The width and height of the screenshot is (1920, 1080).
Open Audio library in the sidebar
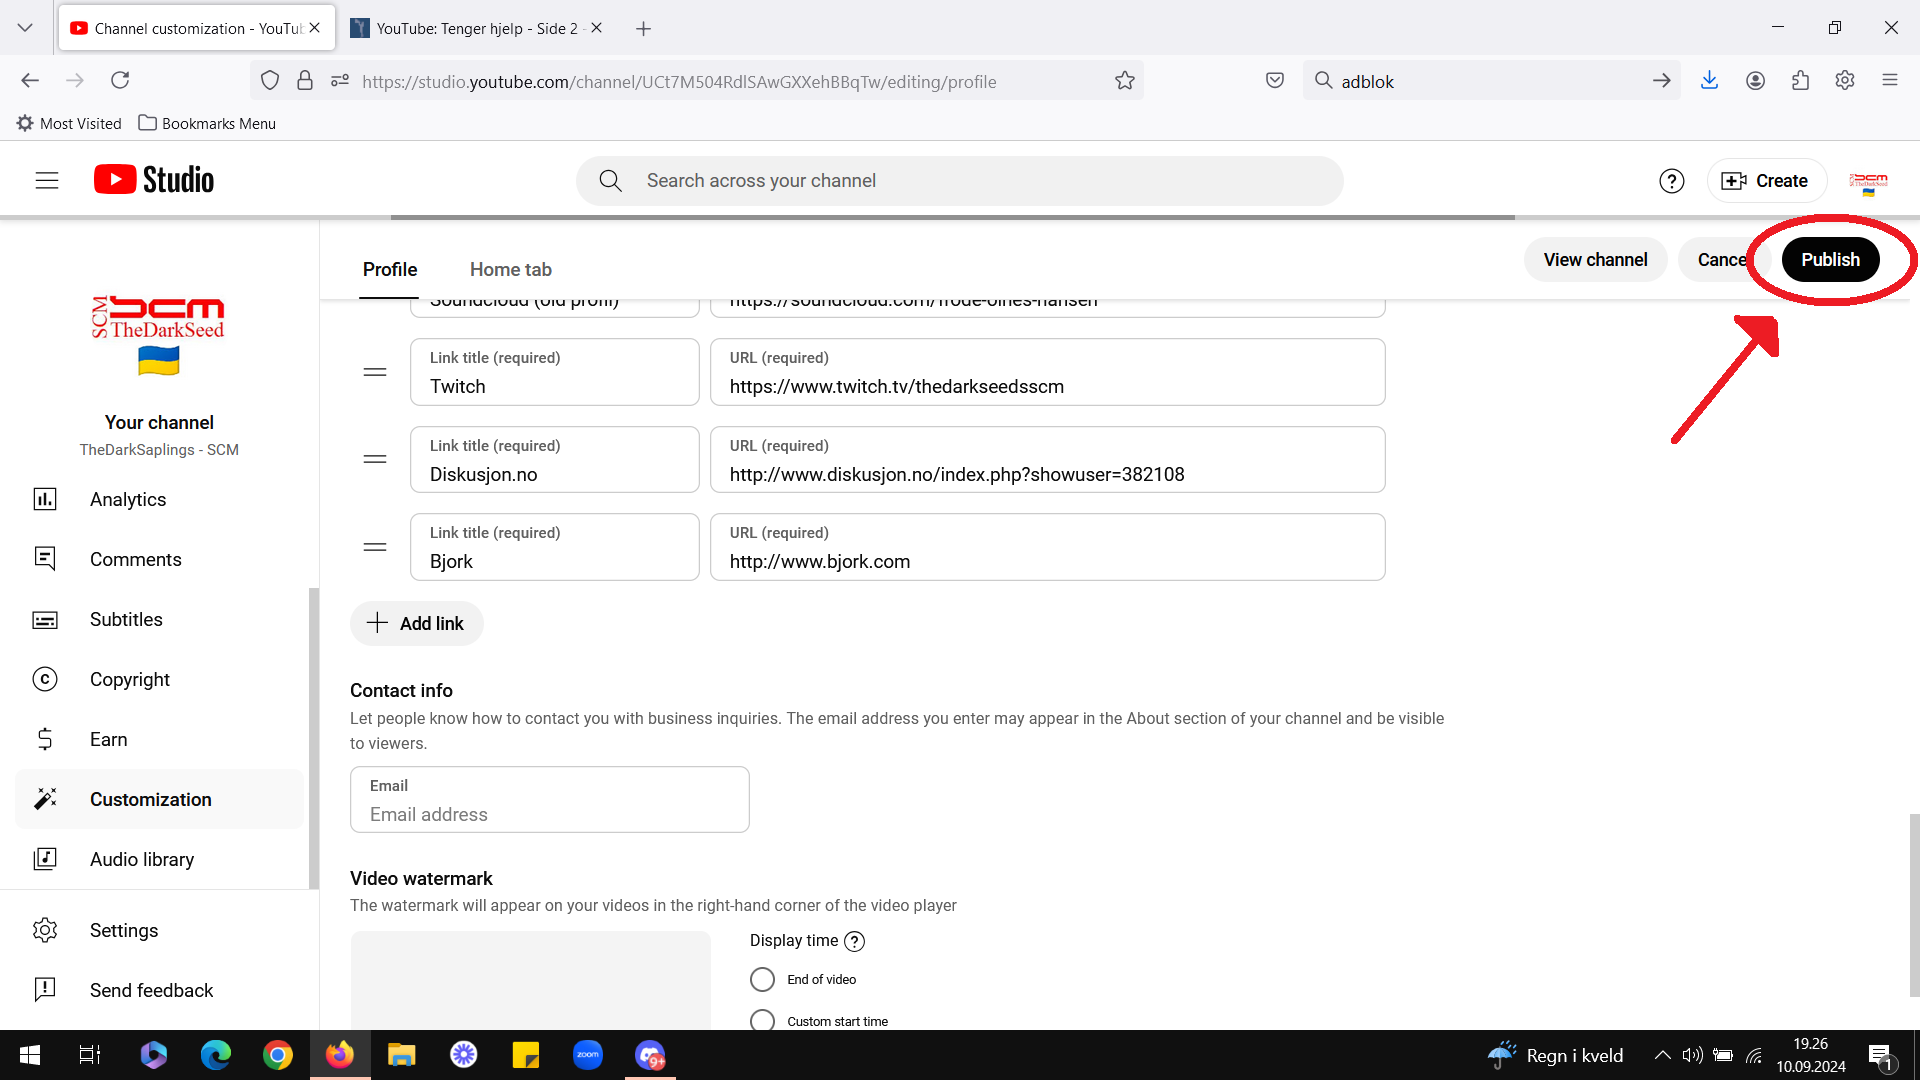pyautogui.click(x=159, y=859)
